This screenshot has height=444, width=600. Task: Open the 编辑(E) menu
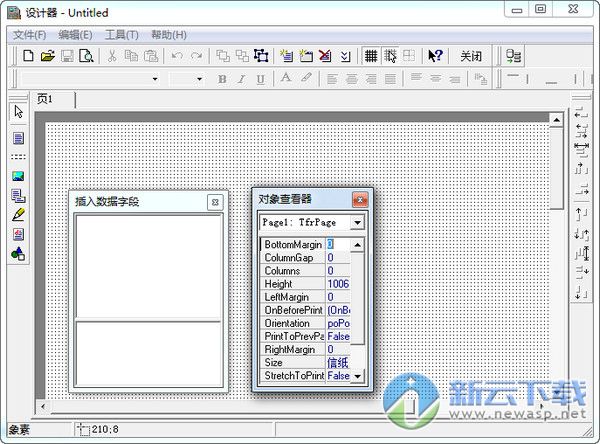[x=75, y=35]
